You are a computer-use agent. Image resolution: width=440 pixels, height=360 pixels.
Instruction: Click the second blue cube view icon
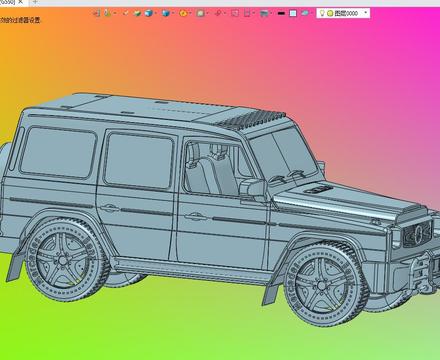pyautogui.click(x=166, y=13)
